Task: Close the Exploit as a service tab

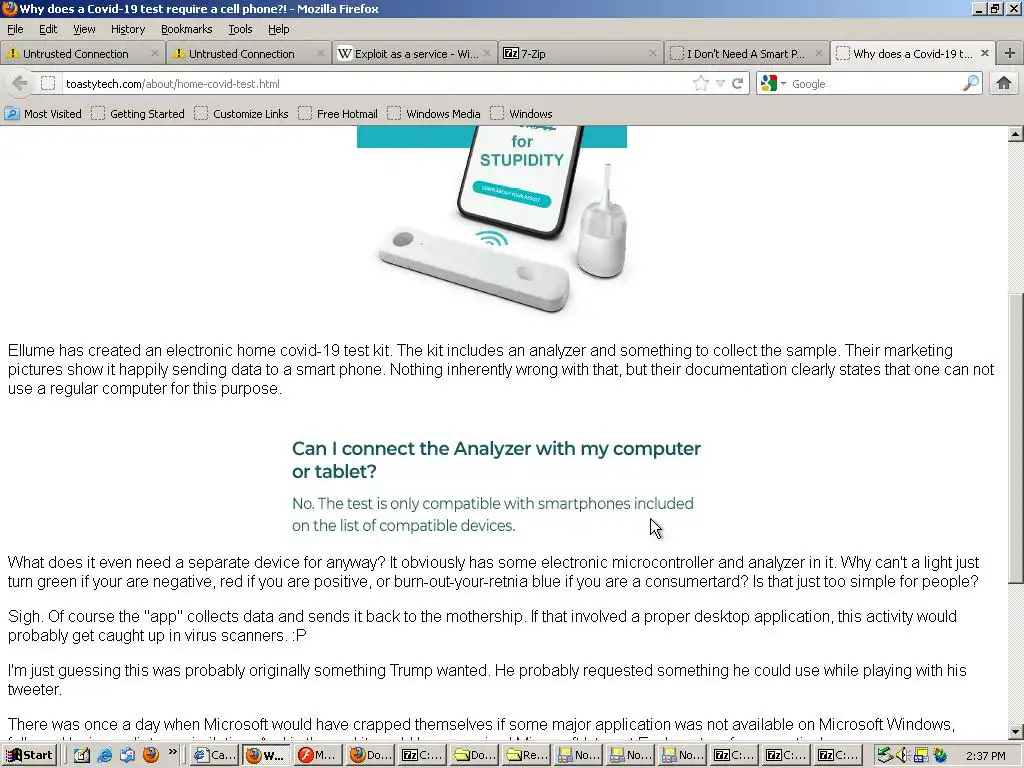Action: click(487, 54)
